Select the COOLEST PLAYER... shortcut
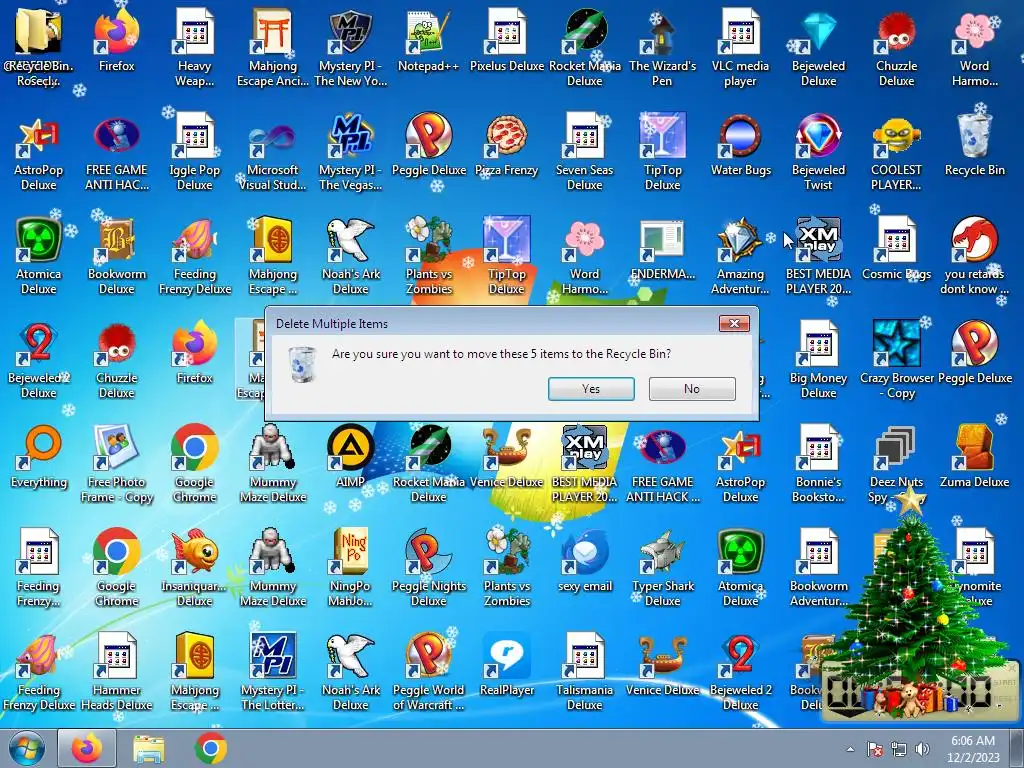1024x768 pixels. click(x=896, y=152)
